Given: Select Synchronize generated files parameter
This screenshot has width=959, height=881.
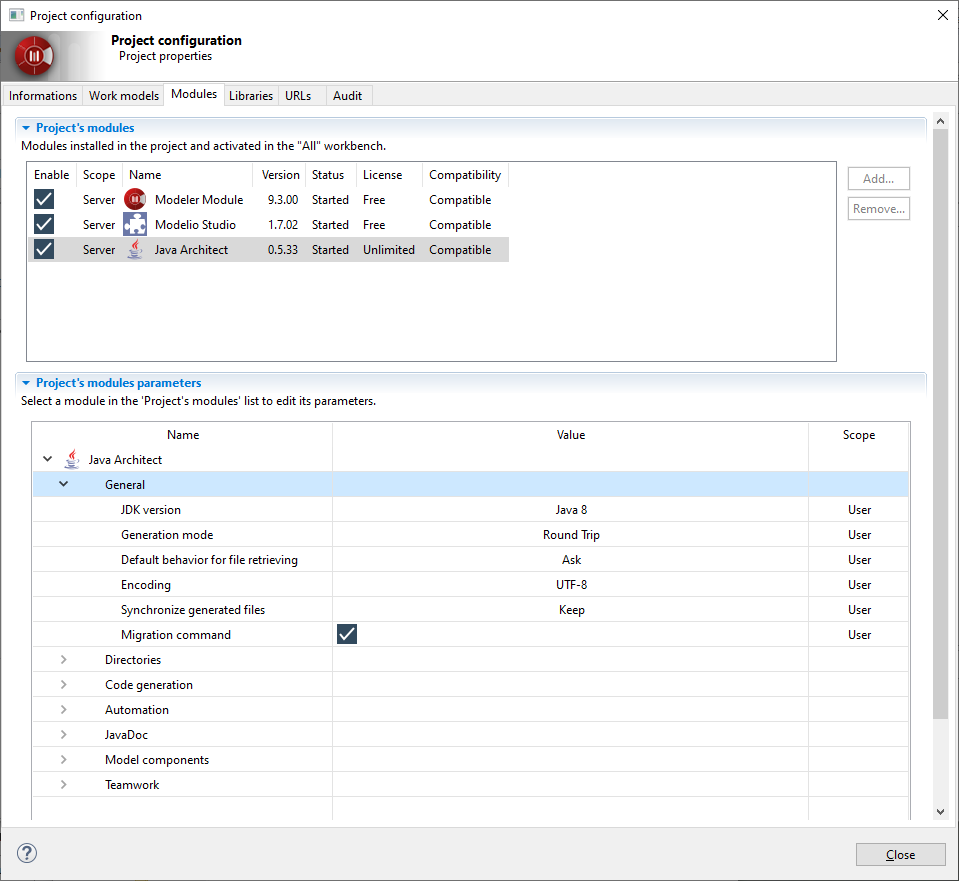Looking at the screenshot, I should [x=193, y=610].
